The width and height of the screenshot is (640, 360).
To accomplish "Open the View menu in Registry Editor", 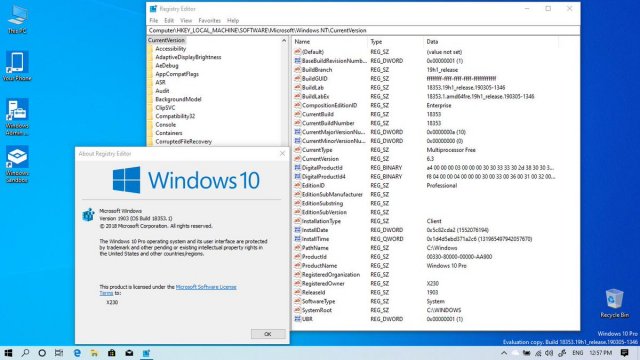I will (186, 20).
